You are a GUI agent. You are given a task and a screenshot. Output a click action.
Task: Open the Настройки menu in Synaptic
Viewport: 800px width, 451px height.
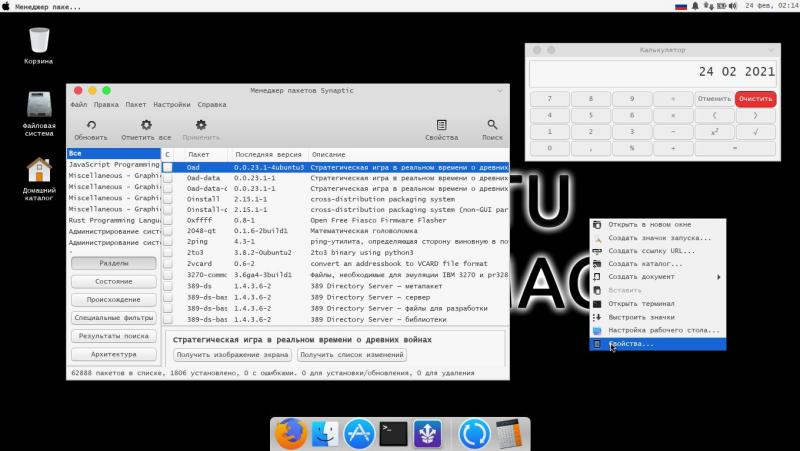click(172, 104)
